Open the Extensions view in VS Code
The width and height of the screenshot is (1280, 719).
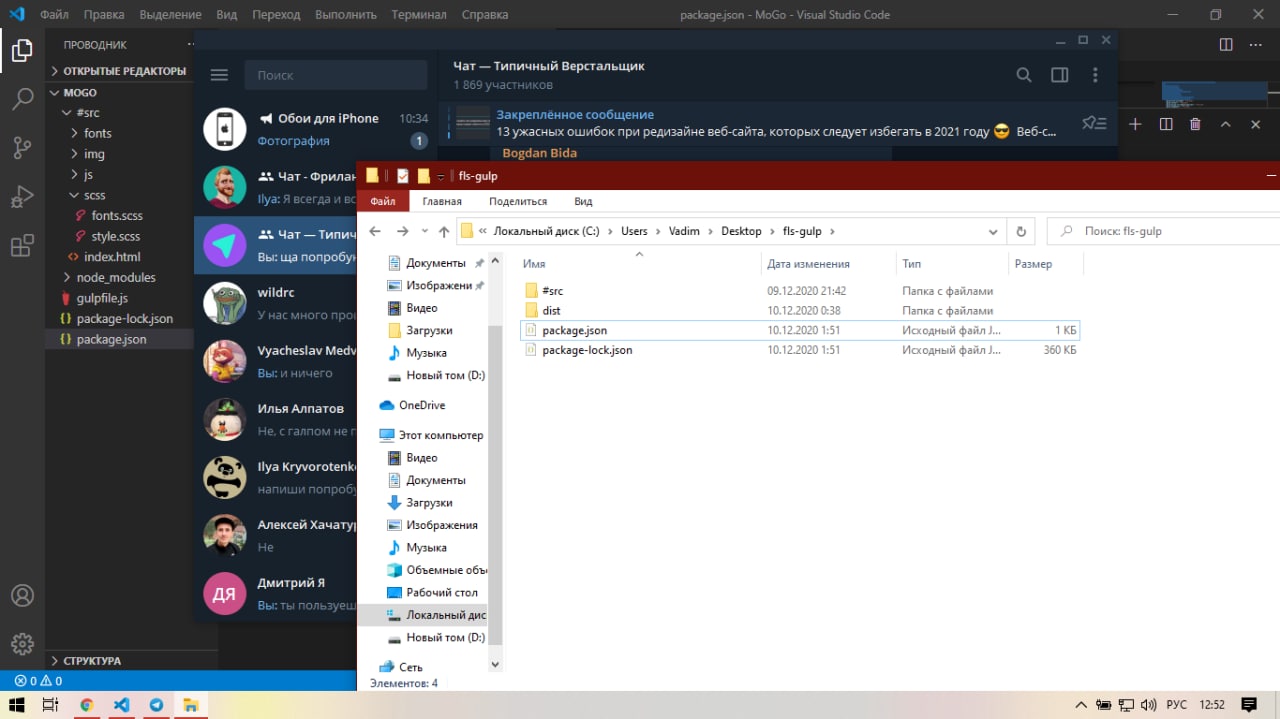pyautogui.click(x=22, y=245)
